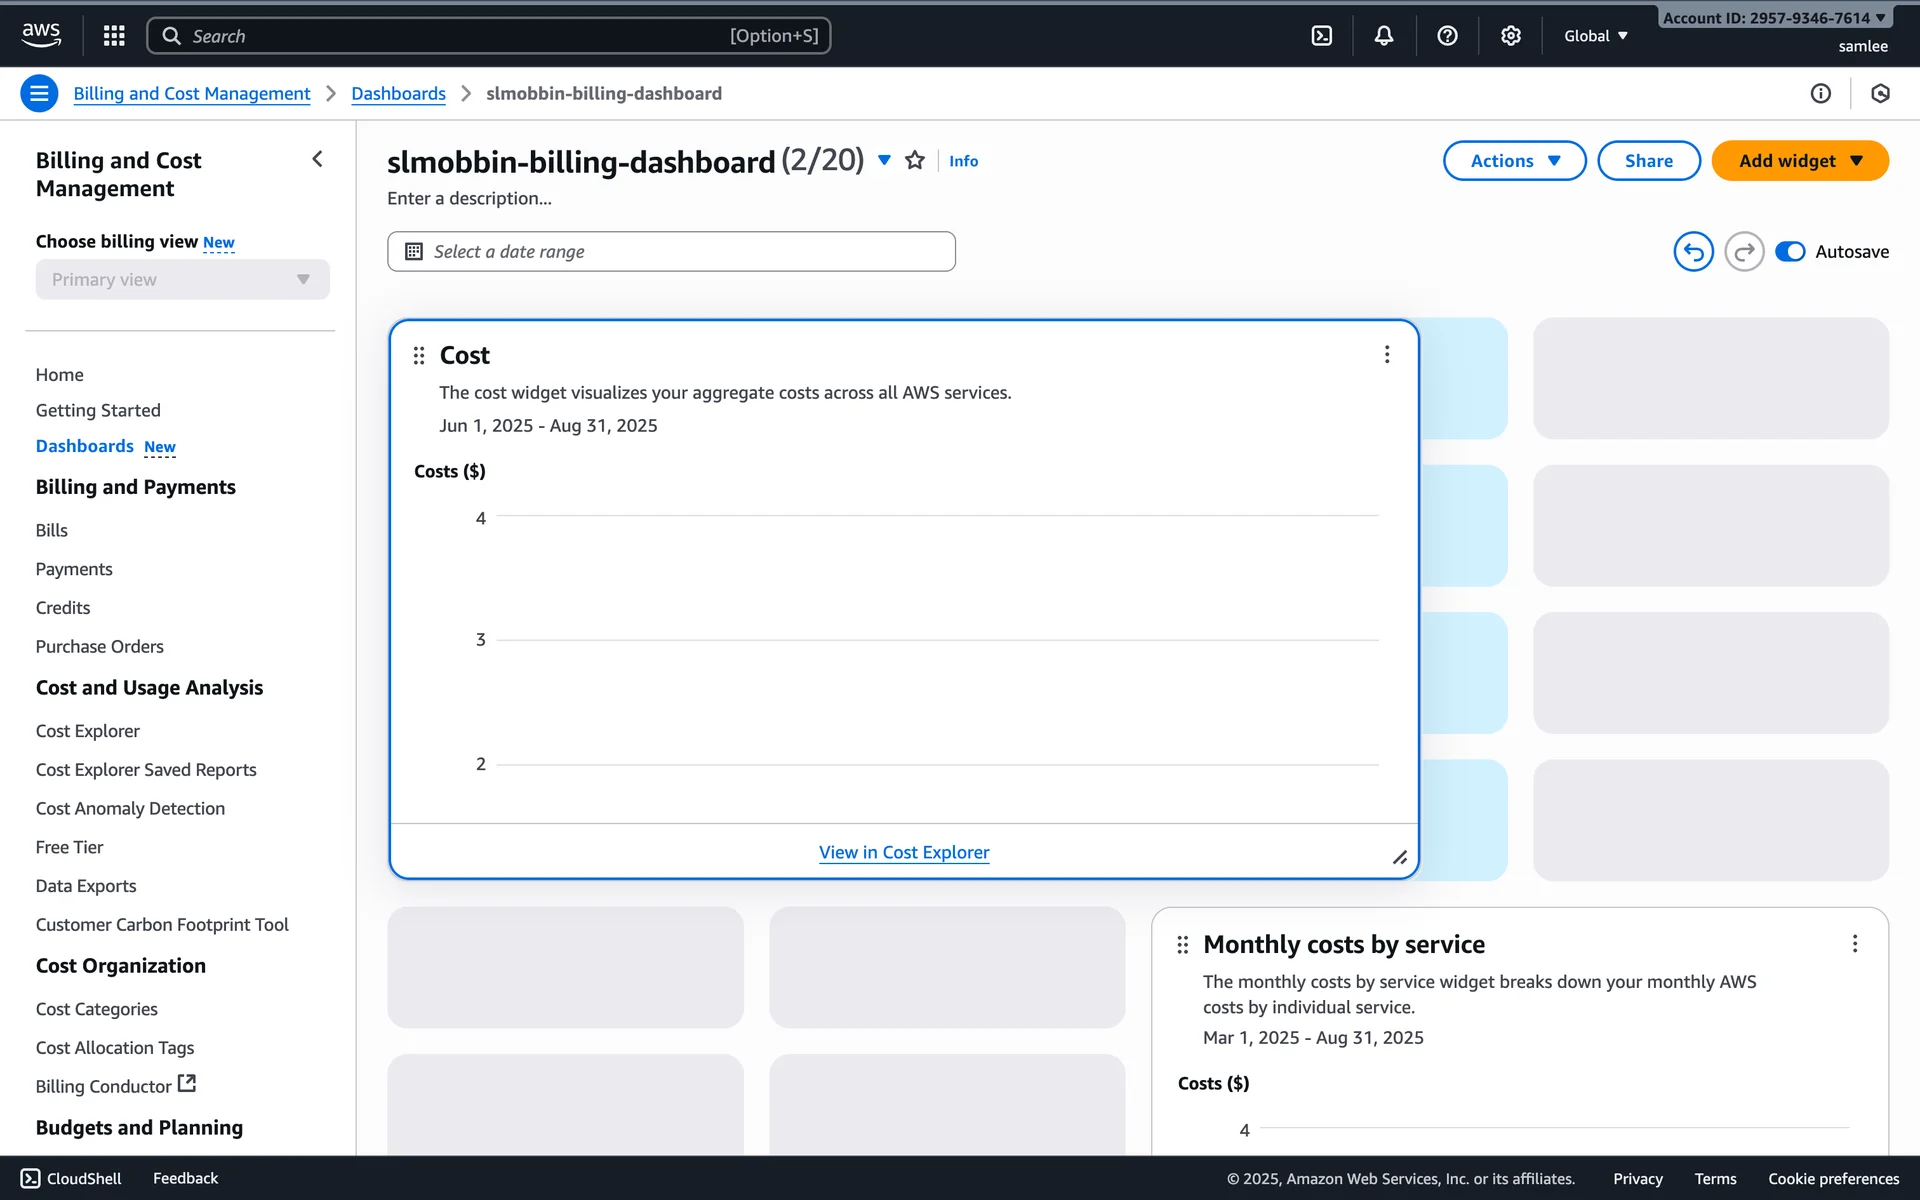The height and width of the screenshot is (1200, 1920).
Task: Click the View in Cost Explorer link
Action: coord(904,852)
